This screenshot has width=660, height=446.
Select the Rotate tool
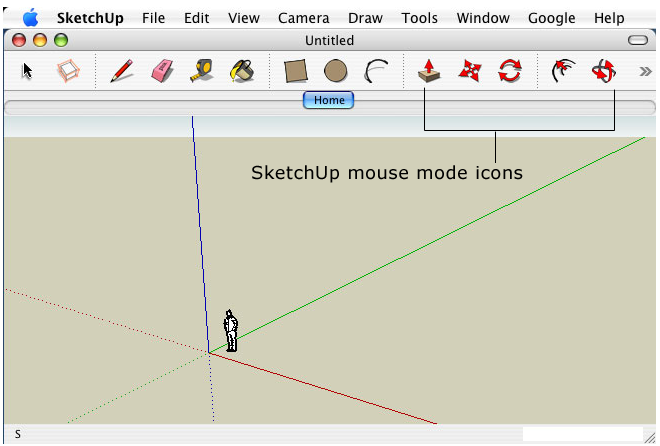[510, 71]
